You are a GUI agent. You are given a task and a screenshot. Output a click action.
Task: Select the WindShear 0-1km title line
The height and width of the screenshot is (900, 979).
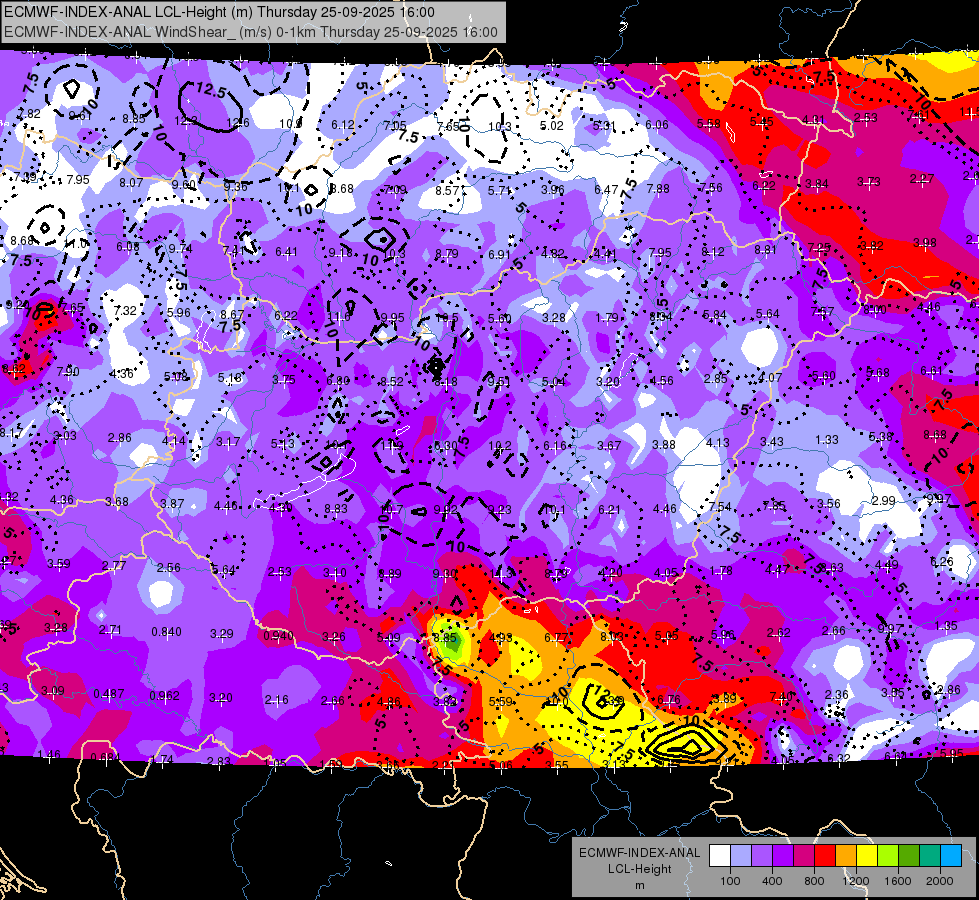250,32
